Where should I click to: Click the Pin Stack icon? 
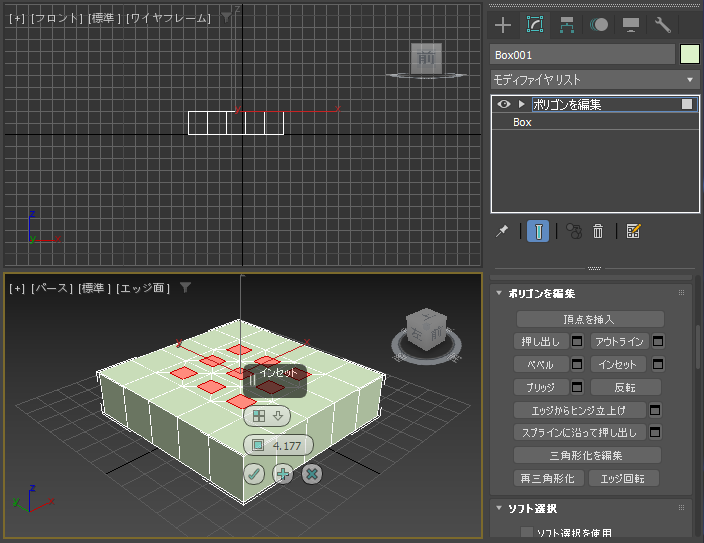502,231
